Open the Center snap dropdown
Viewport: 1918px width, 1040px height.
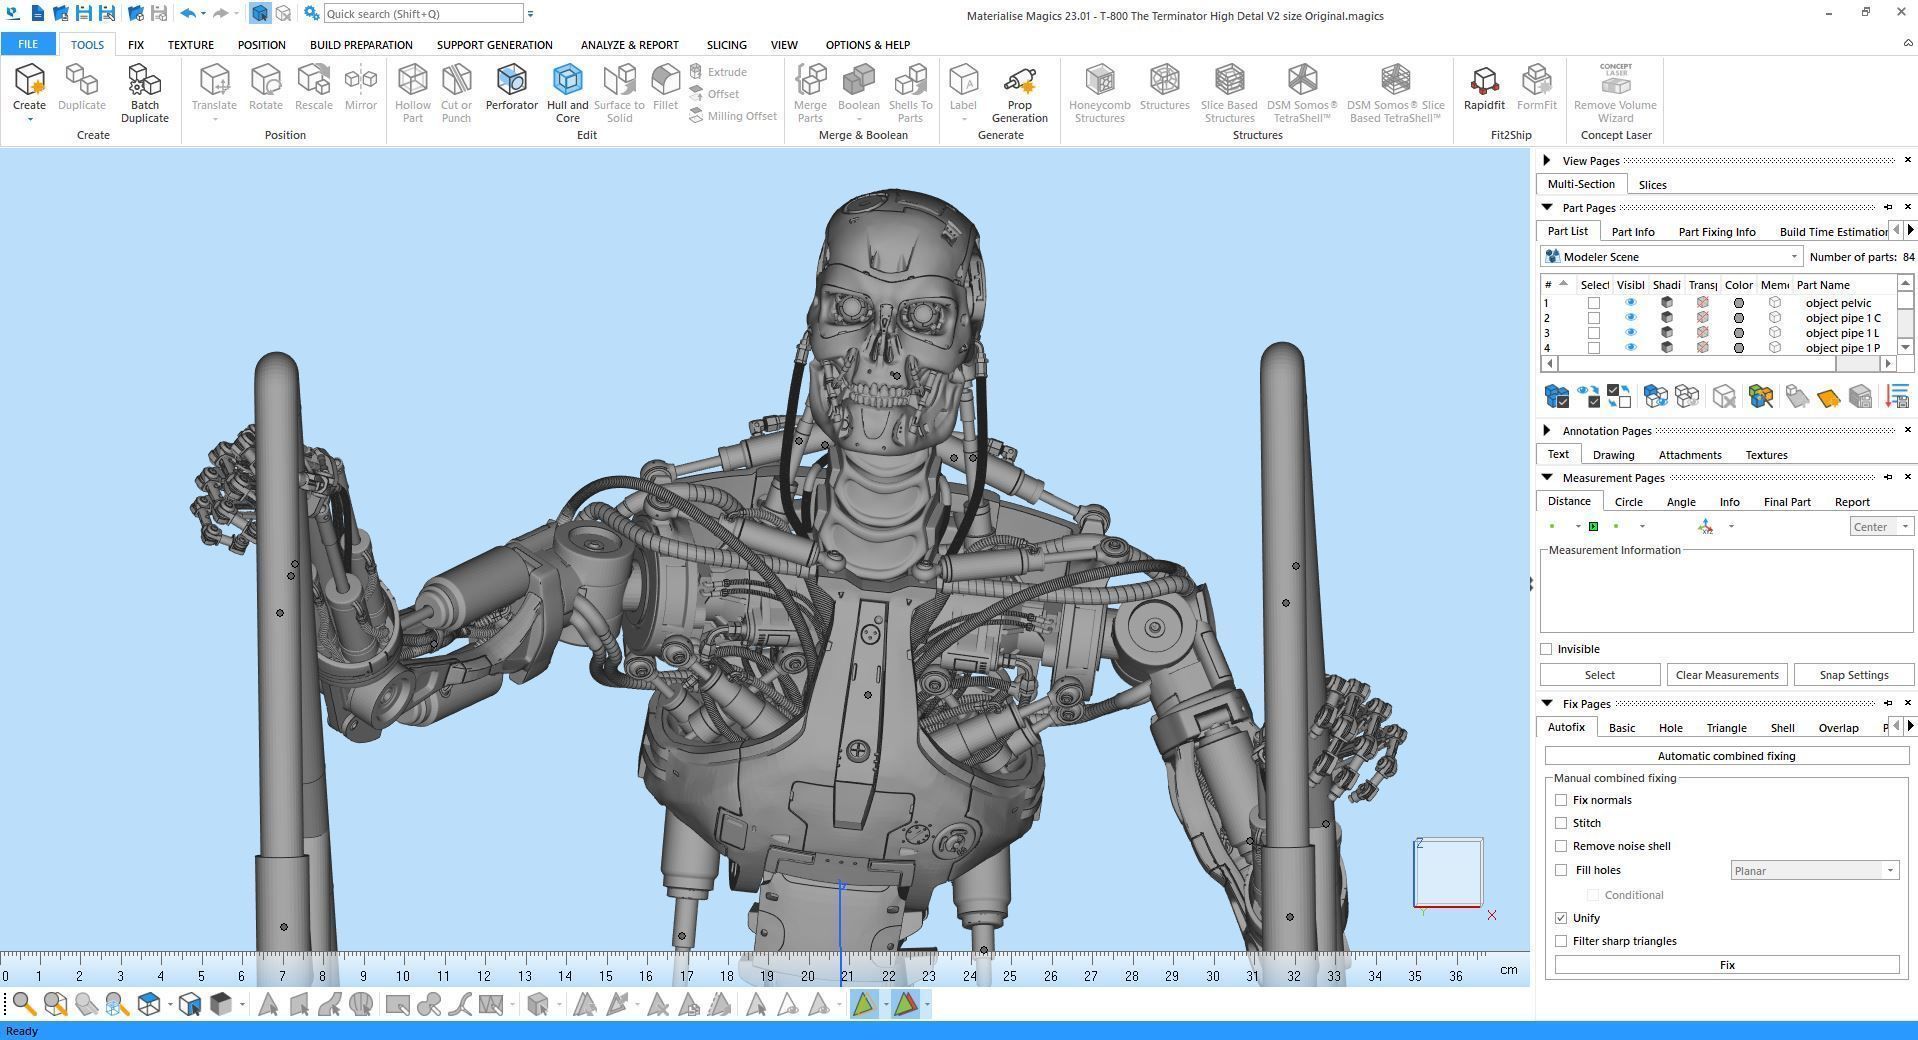[1881, 527]
